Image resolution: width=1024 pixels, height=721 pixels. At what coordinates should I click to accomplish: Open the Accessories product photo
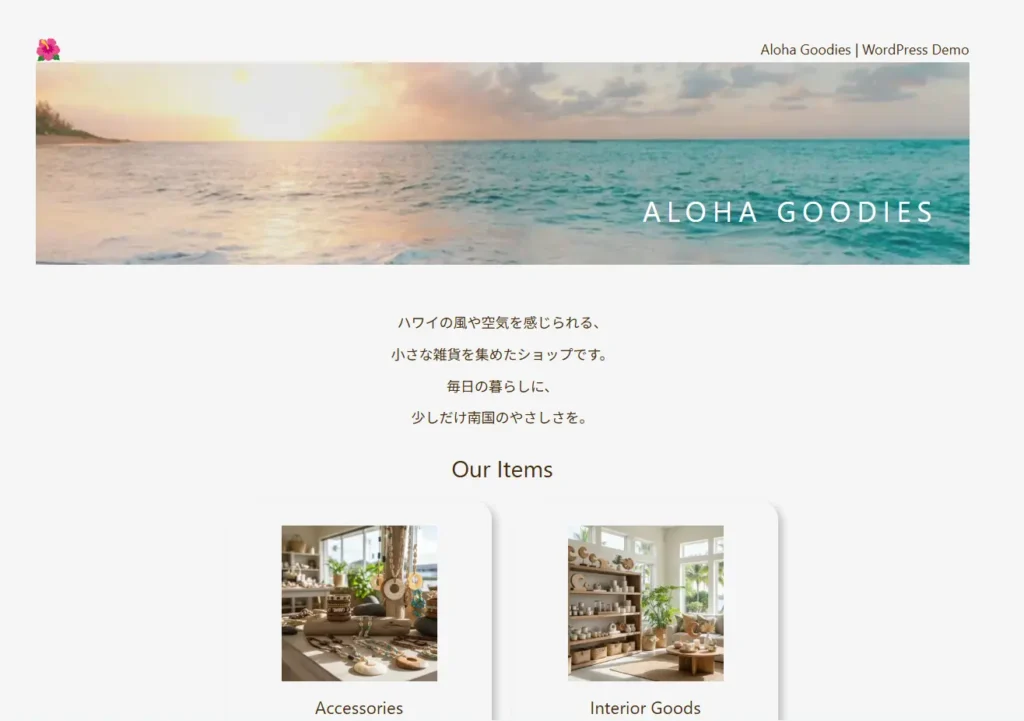click(359, 603)
